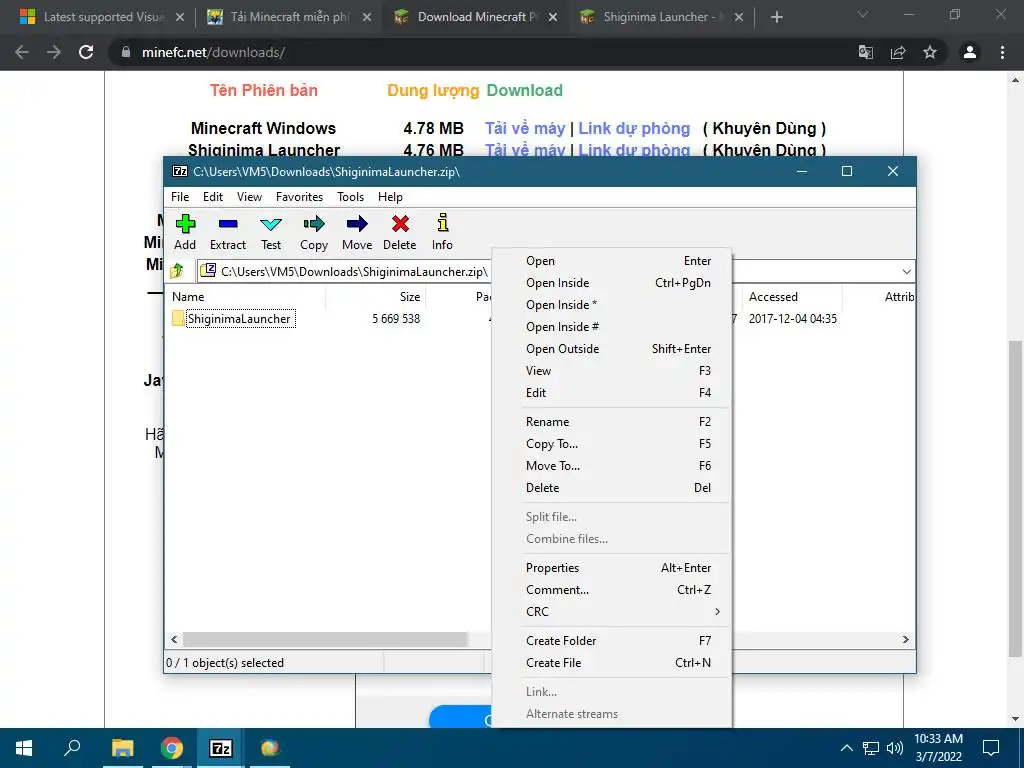Click the share page icon in Chrome

pyautogui.click(x=898, y=52)
